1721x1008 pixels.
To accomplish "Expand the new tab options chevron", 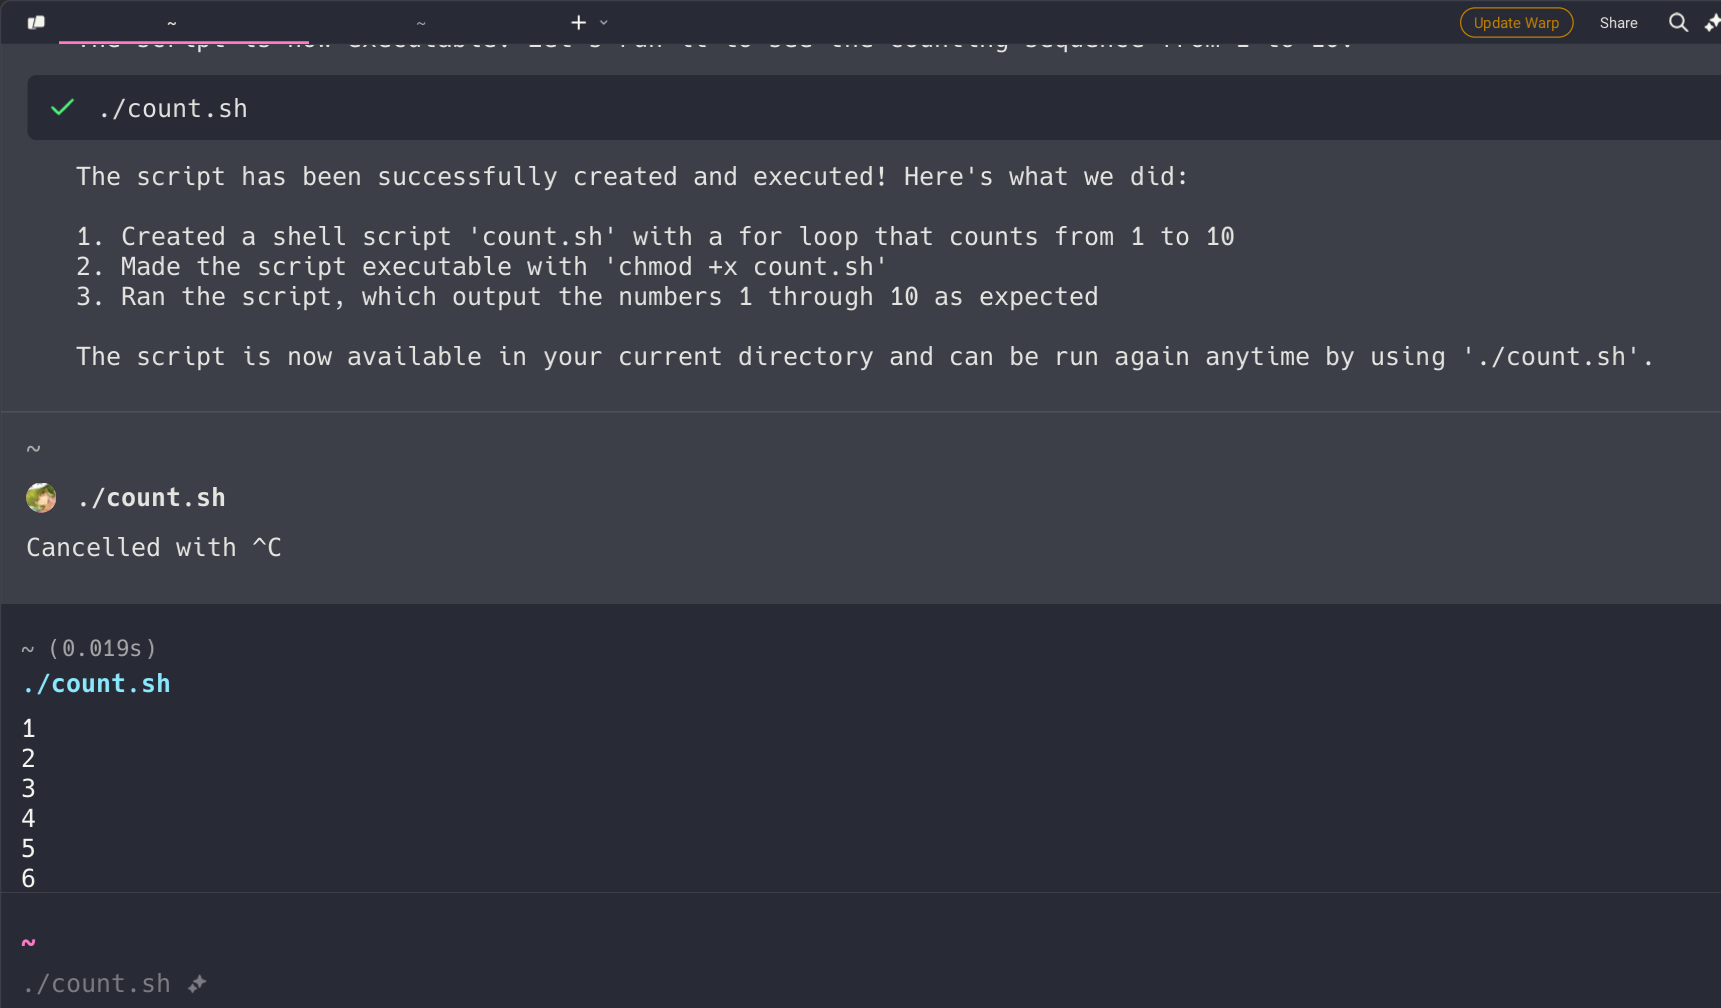I will [604, 22].
